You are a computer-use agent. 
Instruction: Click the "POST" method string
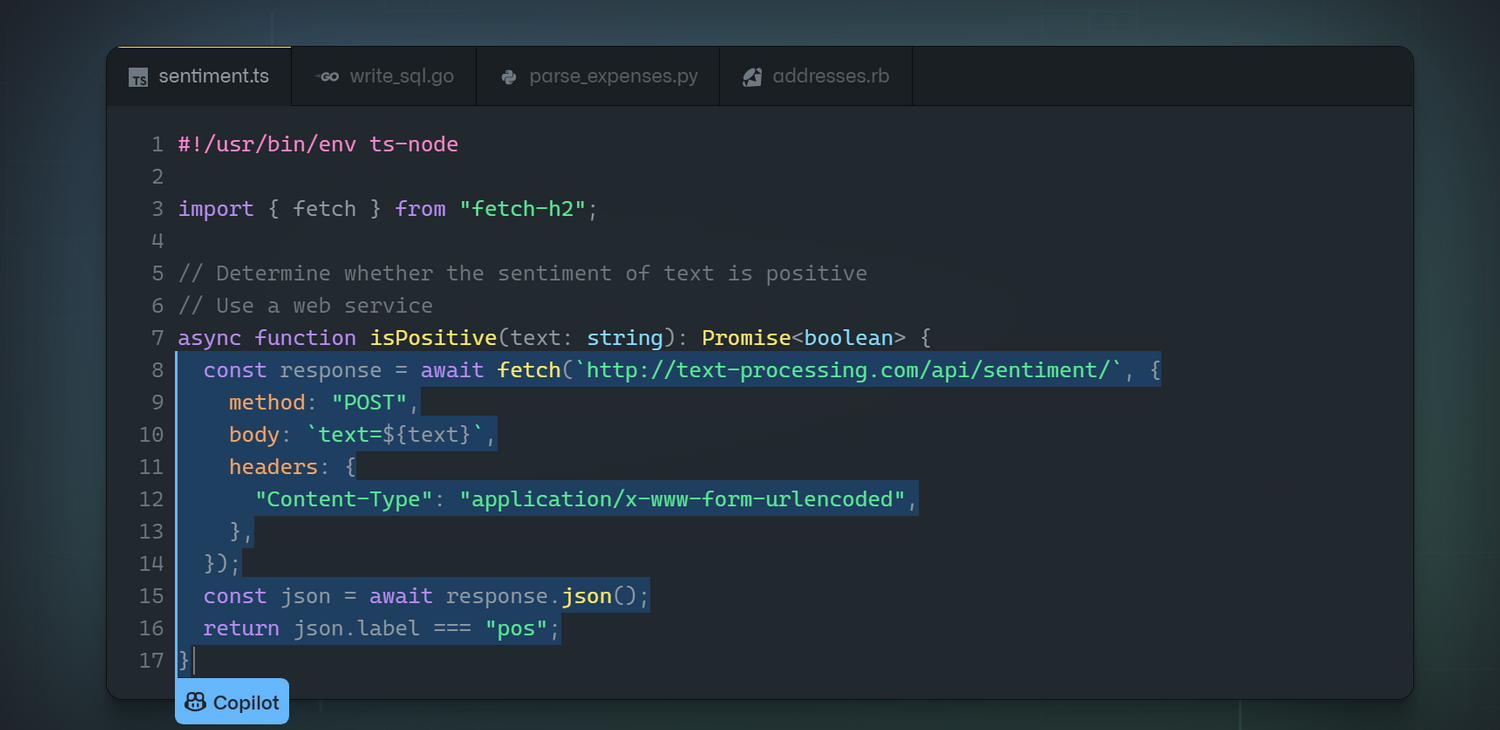point(369,402)
